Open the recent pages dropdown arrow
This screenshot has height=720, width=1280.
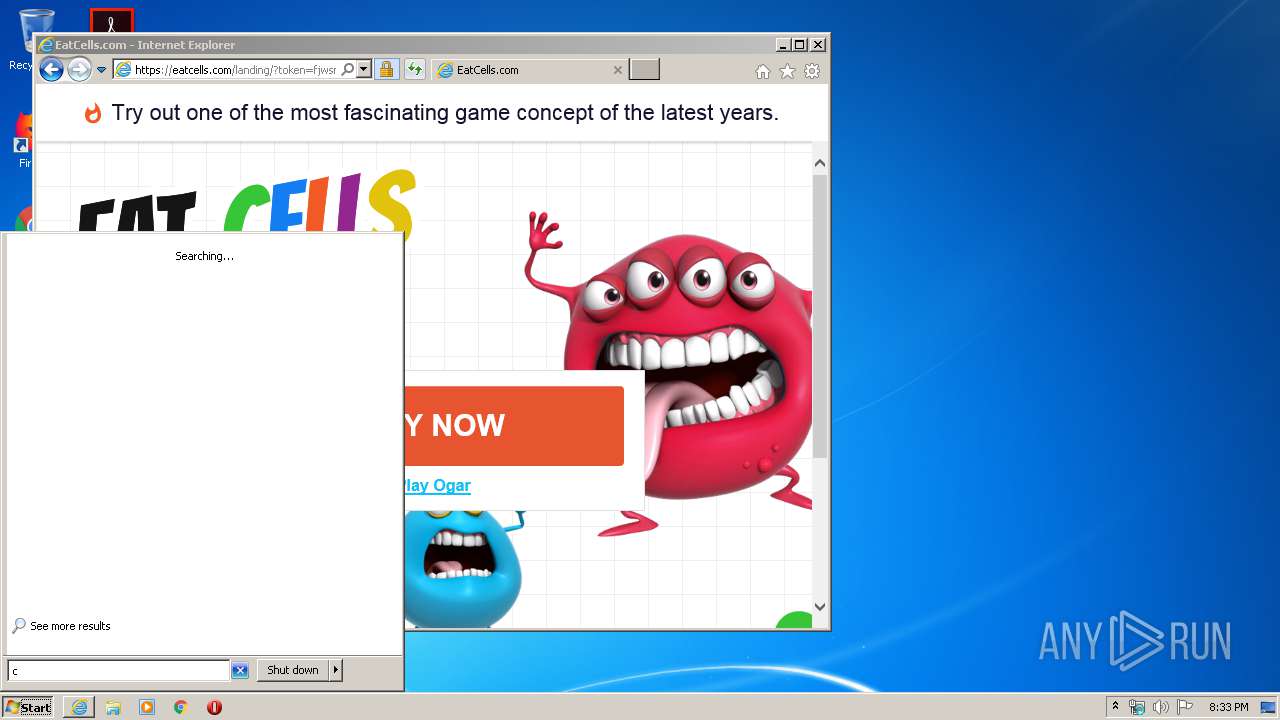(101, 70)
